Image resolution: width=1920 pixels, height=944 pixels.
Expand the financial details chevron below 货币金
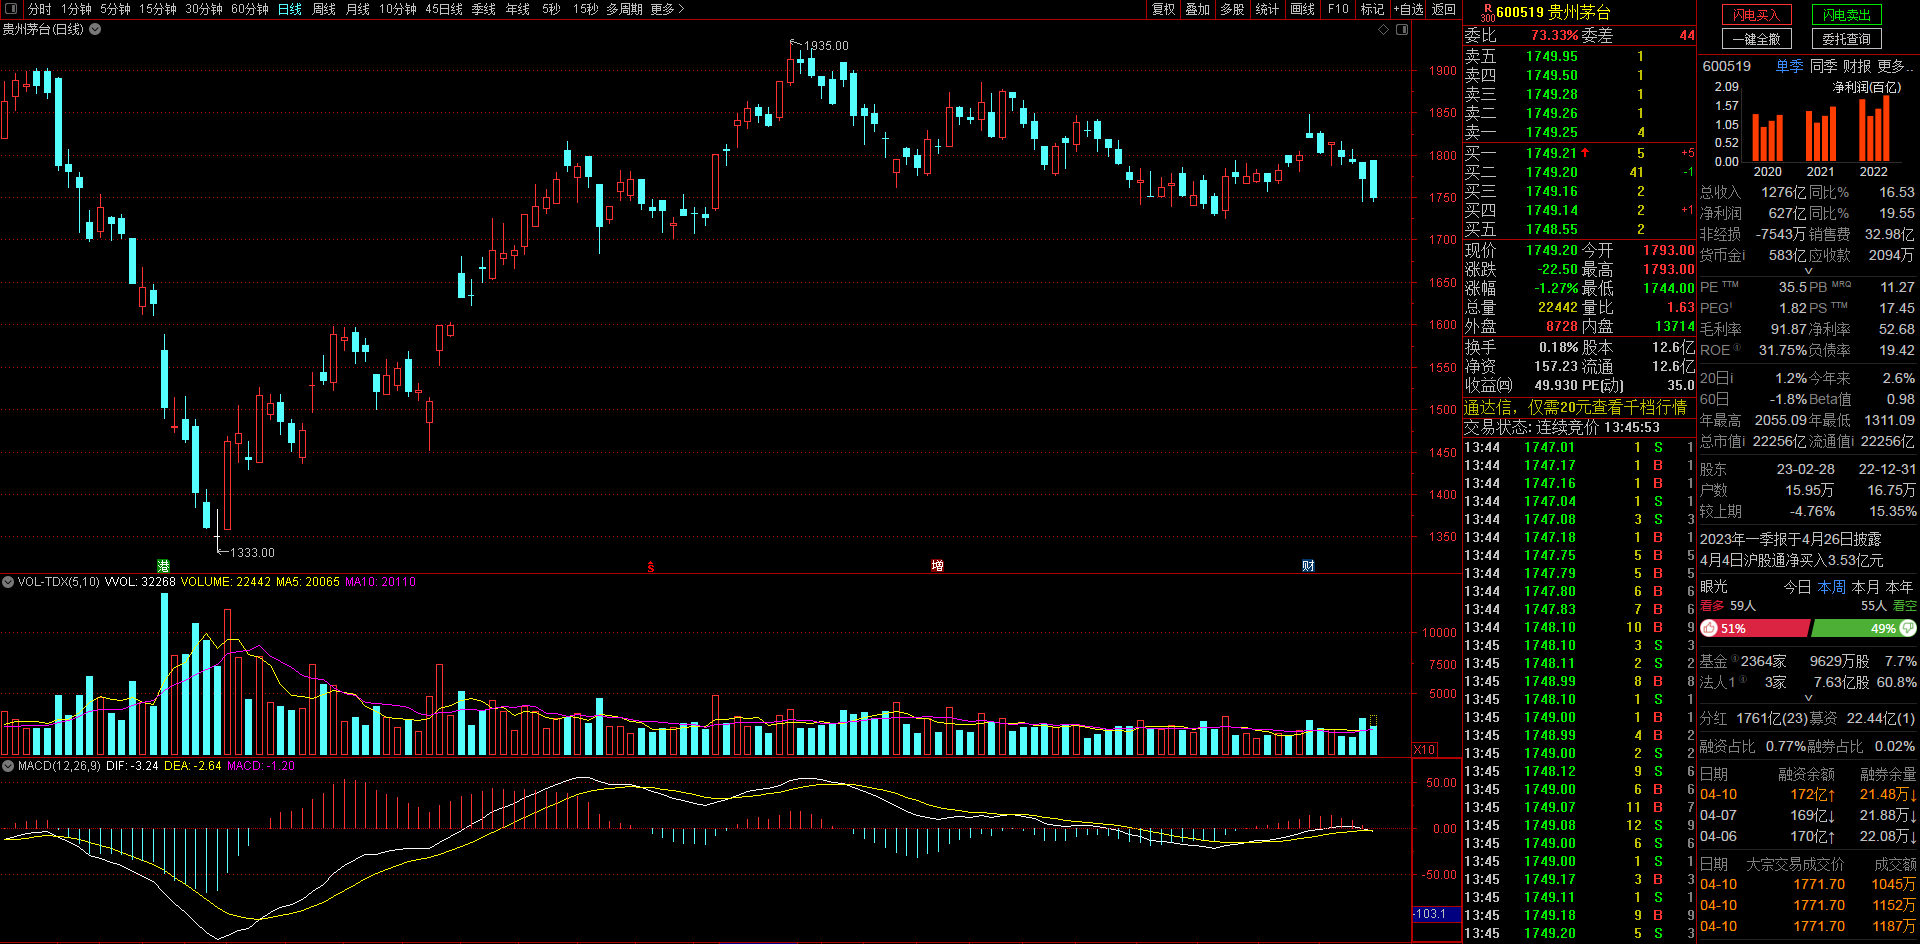1808,271
